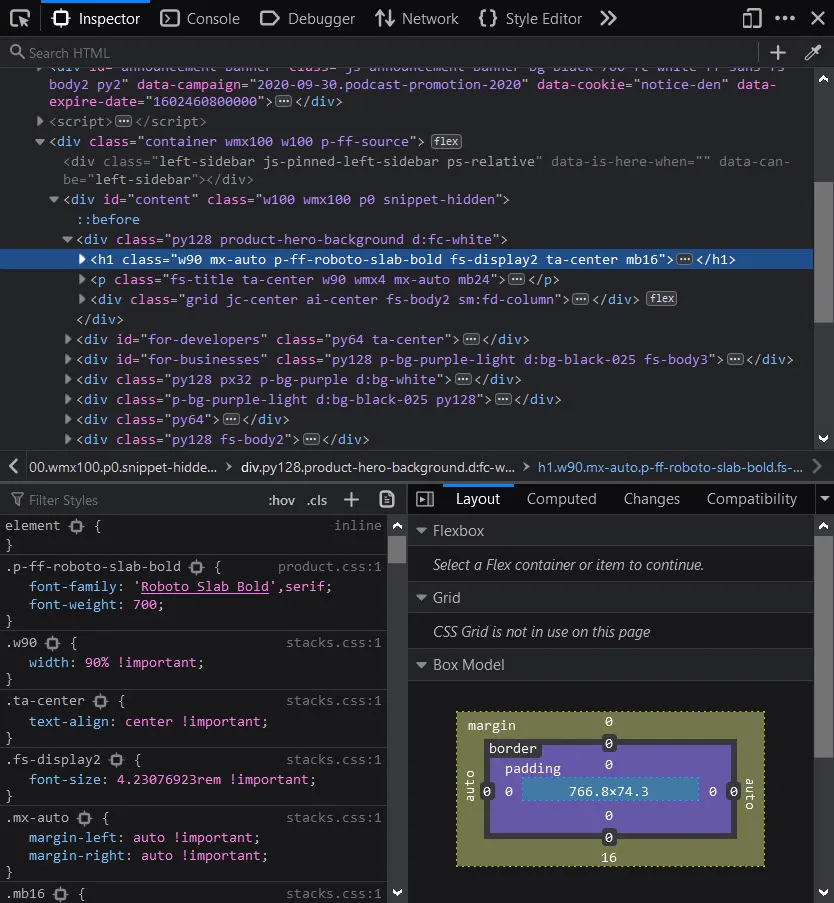
Task: Highlight elements matching .w90 selector
Action: (52, 643)
